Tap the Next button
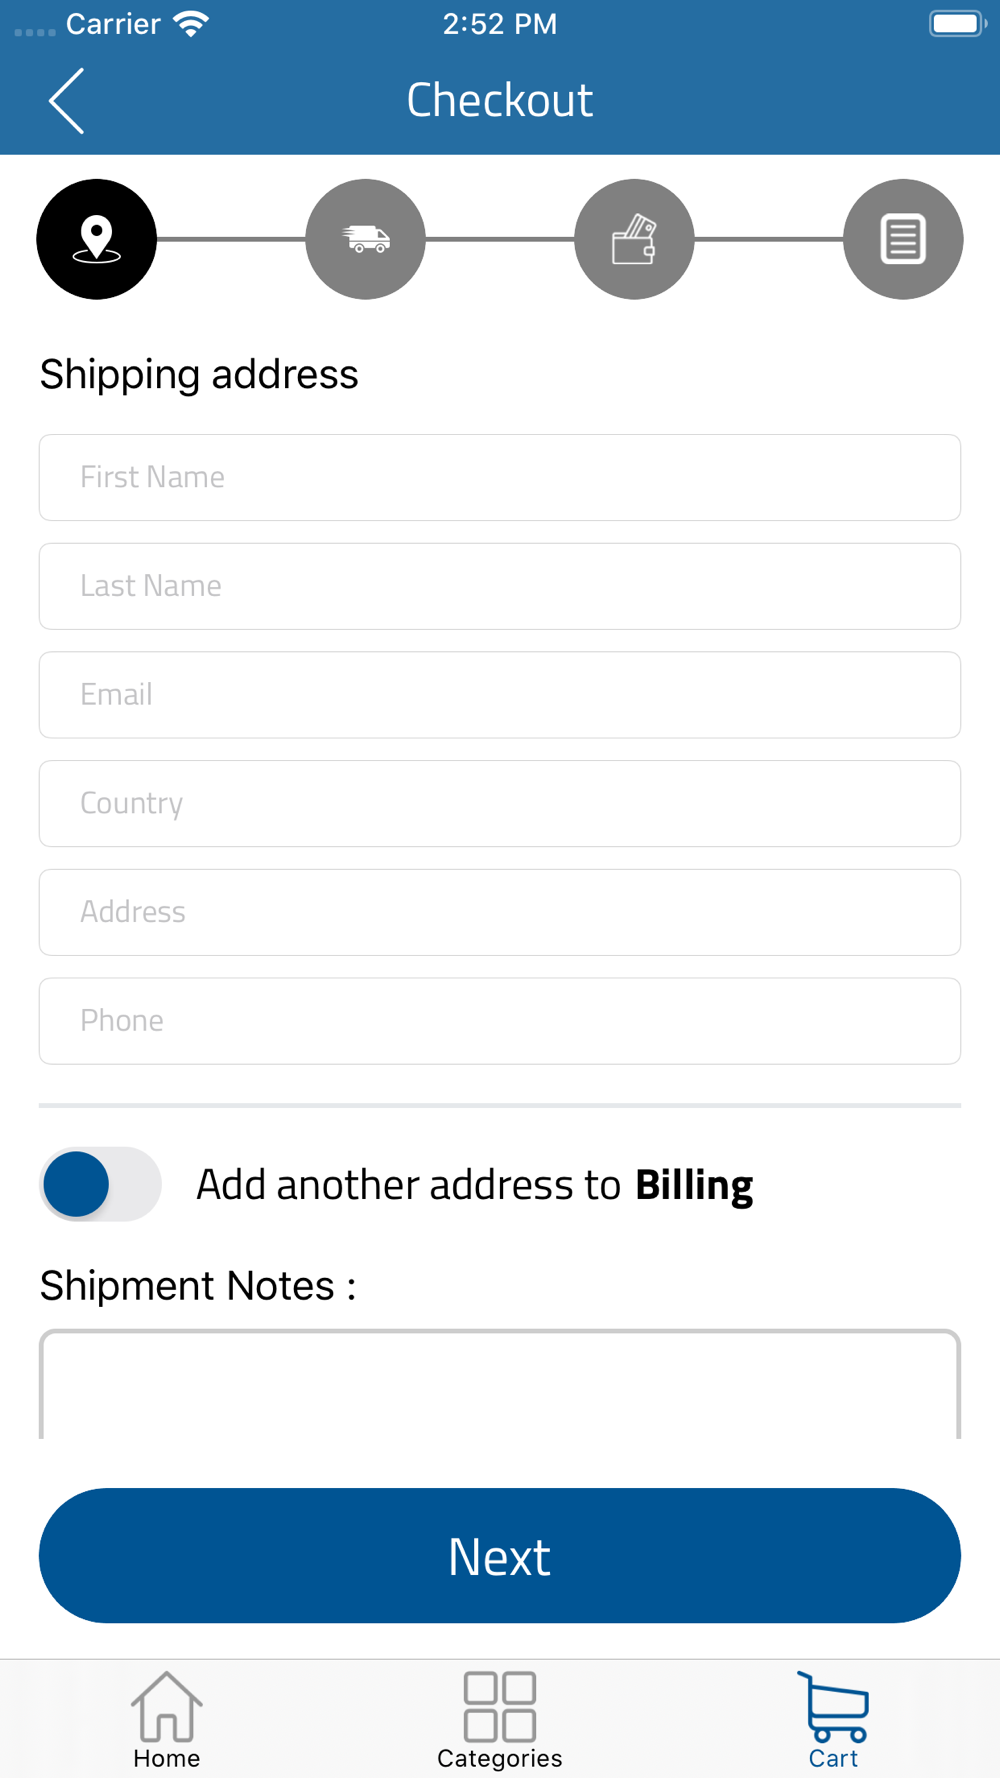The width and height of the screenshot is (1000, 1778). pos(500,1555)
